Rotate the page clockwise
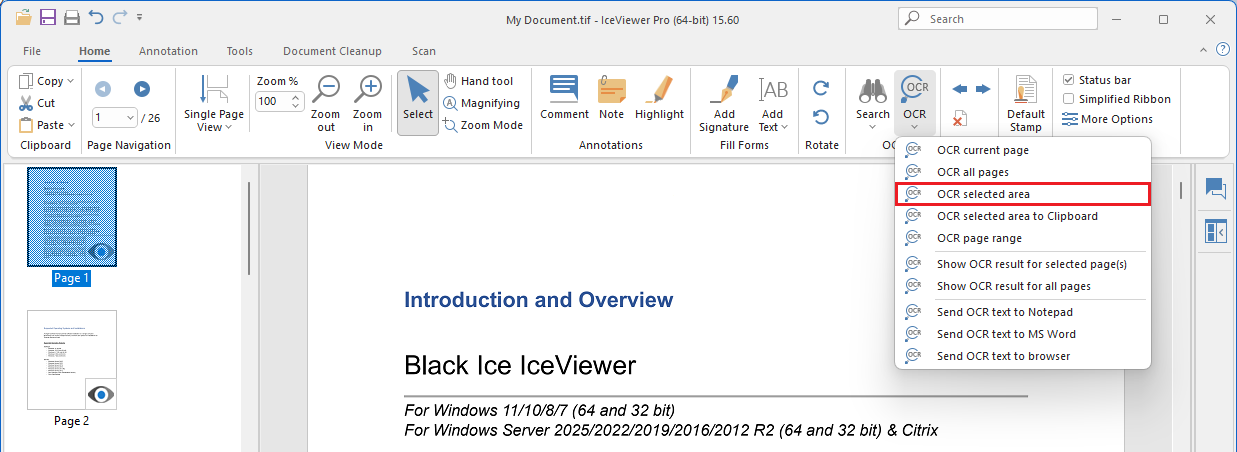1237x452 pixels. tap(821, 88)
